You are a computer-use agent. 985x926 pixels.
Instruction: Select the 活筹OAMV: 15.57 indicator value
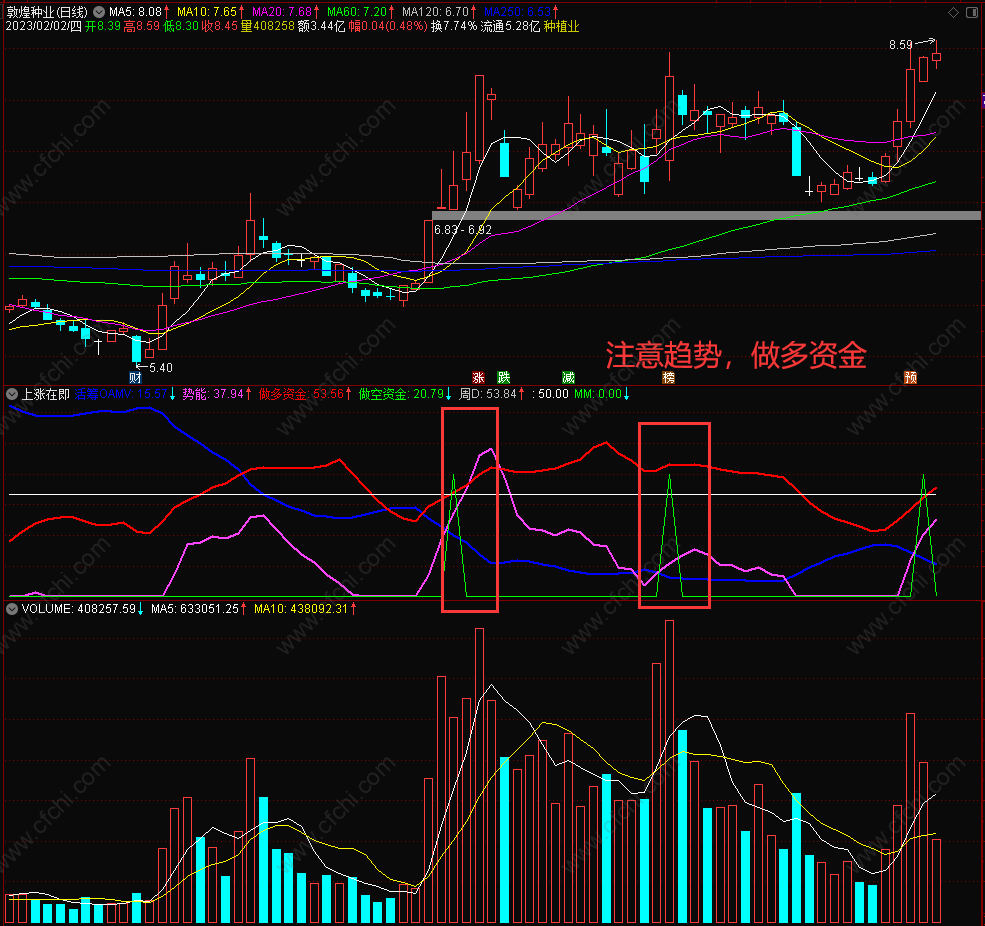[x=121, y=394]
